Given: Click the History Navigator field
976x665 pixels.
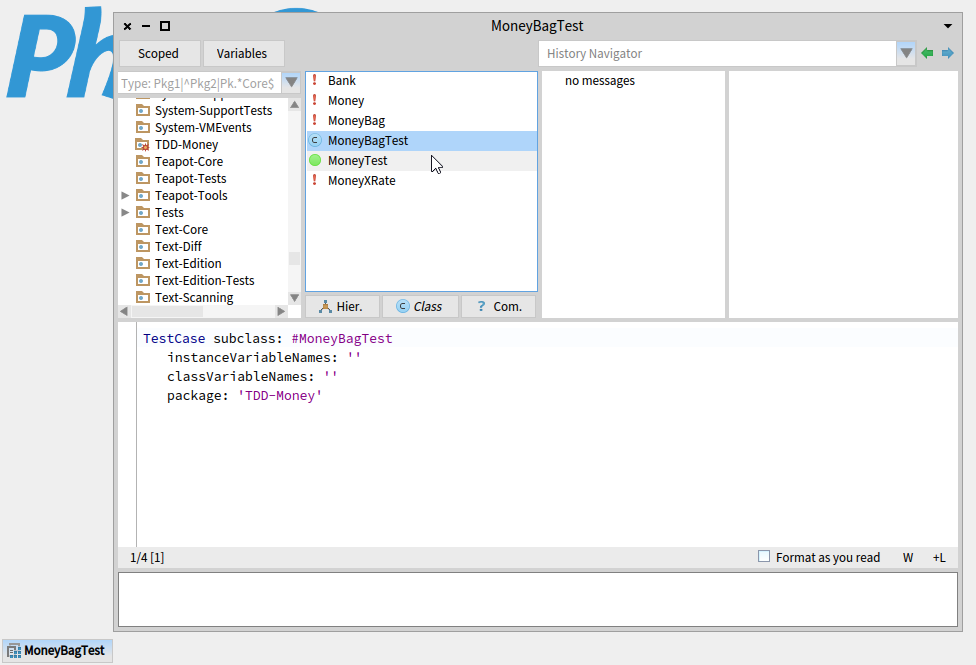Looking at the screenshot, I should (x=717, y=54).
